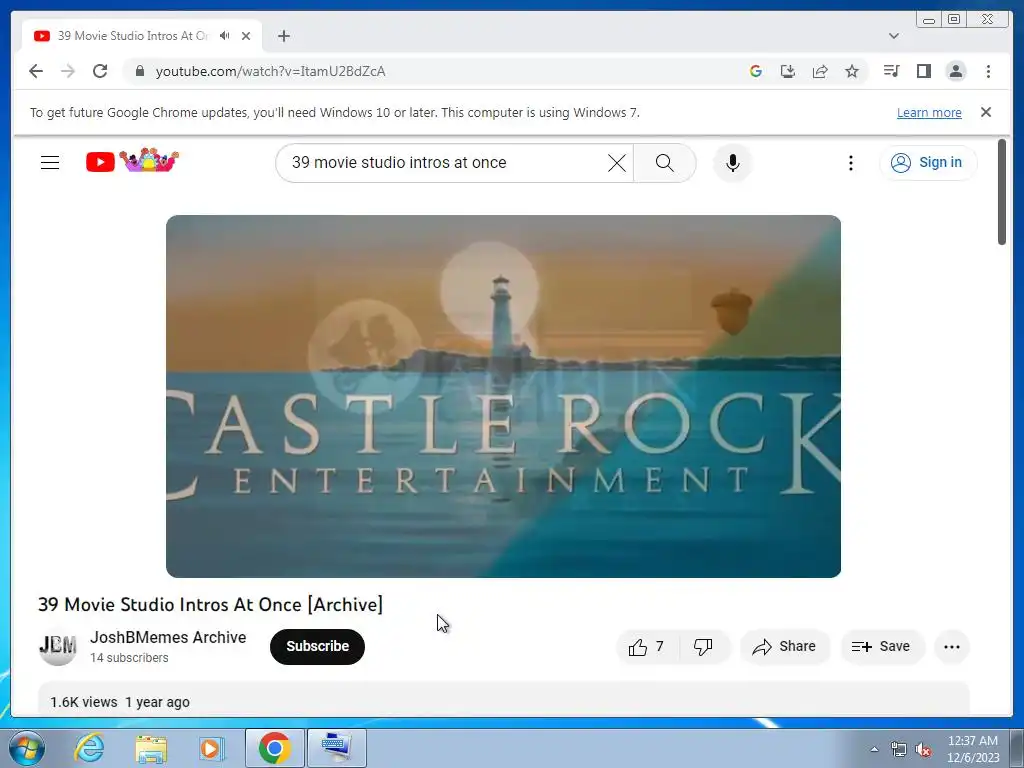
Task: Expand the description showing 1.6K views
Action: pos(504,700)
